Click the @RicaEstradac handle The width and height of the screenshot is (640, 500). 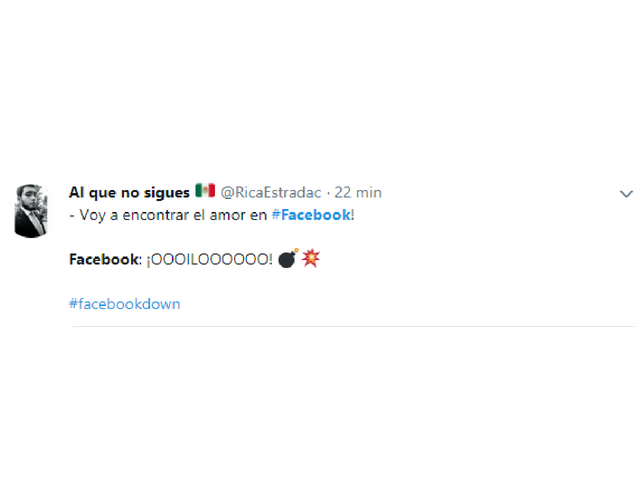(x=271, y=193)
